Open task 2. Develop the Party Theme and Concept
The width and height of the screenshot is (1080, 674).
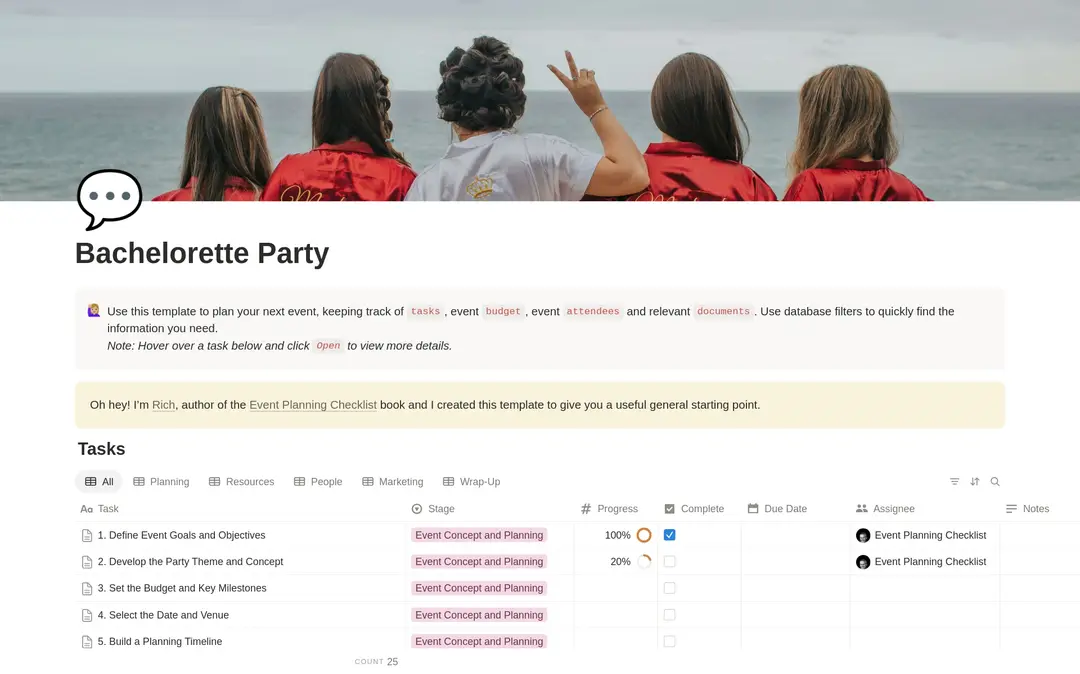coord(190,562)
